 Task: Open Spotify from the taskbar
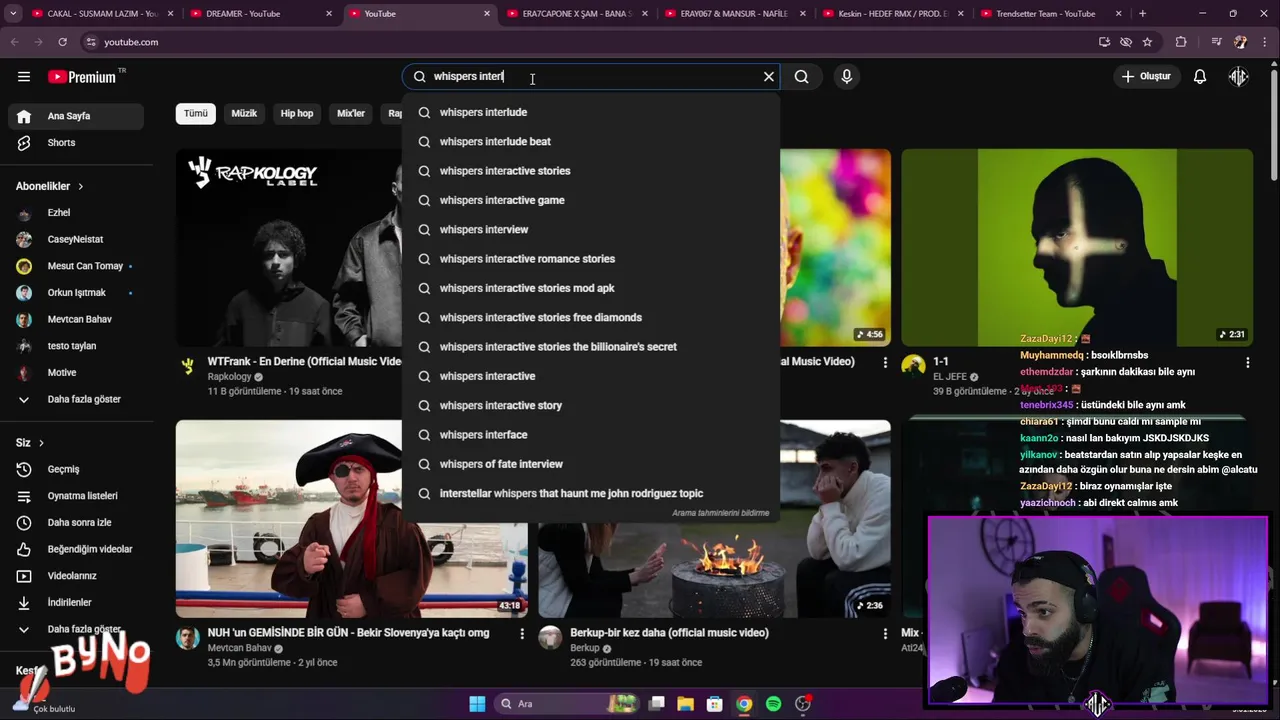pos(773,704)
